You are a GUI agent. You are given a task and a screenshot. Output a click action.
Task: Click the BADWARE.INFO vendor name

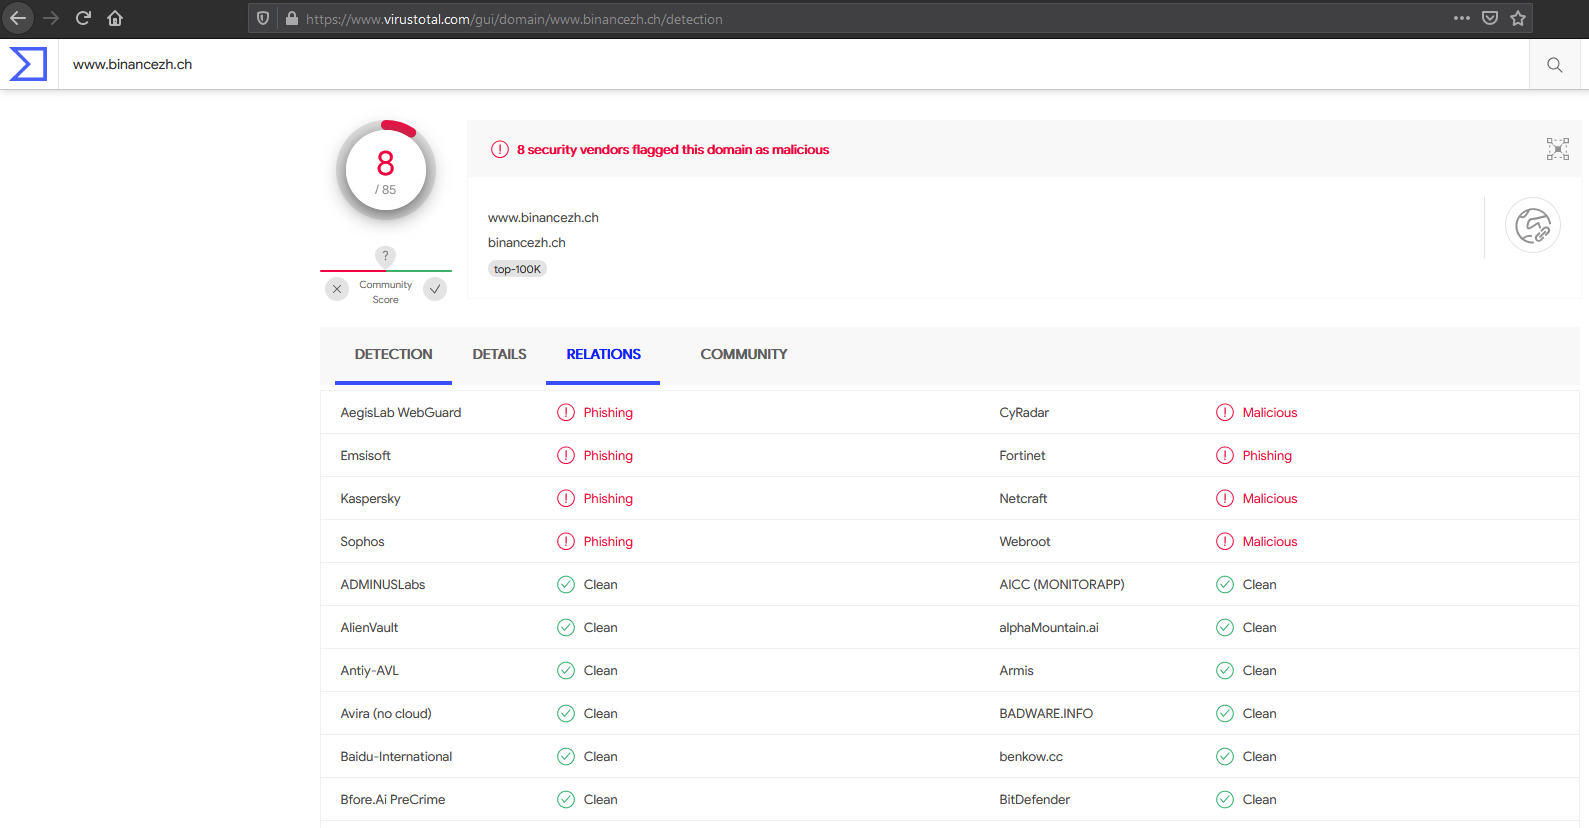click(1046, 713)
